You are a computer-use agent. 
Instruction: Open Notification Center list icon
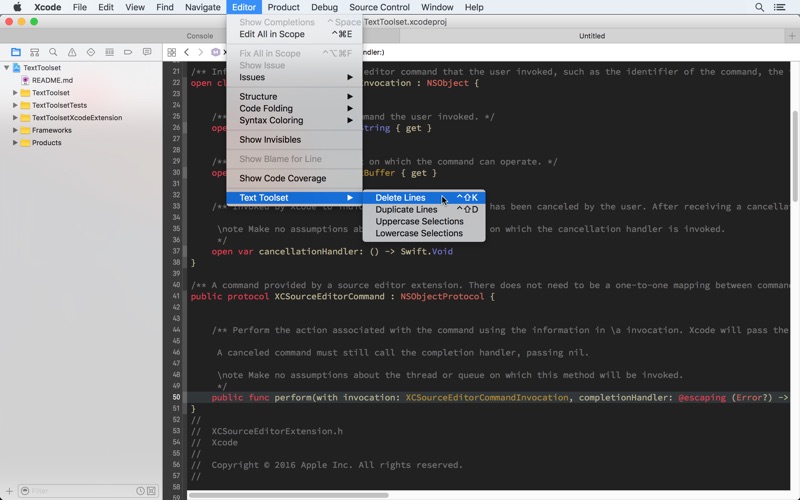pos(779,7)
